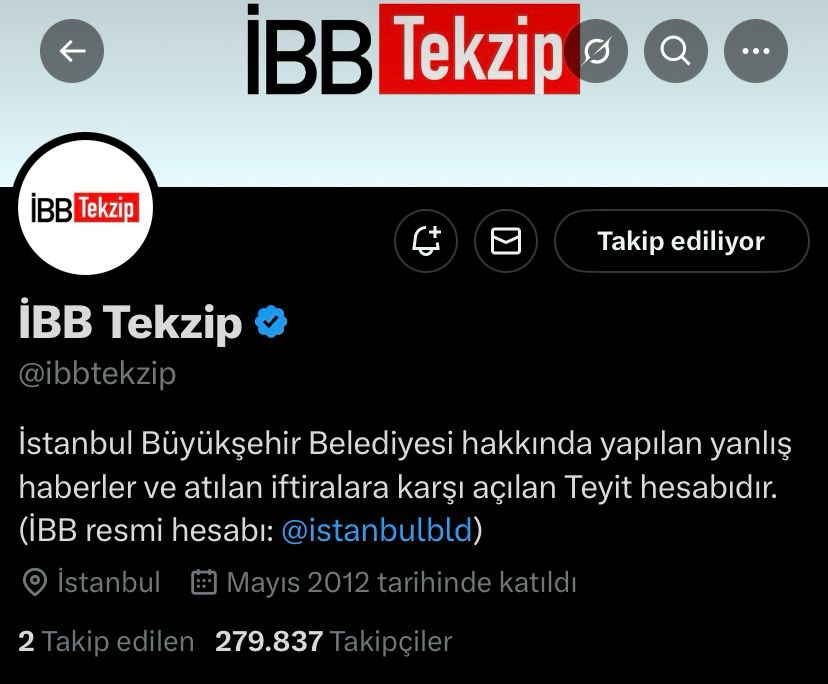Open the Grok slashed-circle icon
828x684 pixels.
pyautogui.click(x=596, y=51)
